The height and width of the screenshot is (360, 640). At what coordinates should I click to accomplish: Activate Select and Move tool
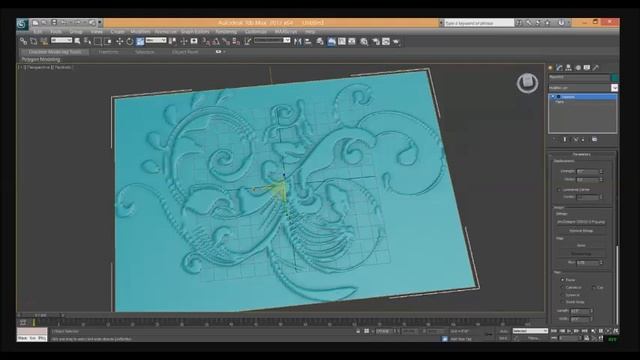(x=120, y=41)
